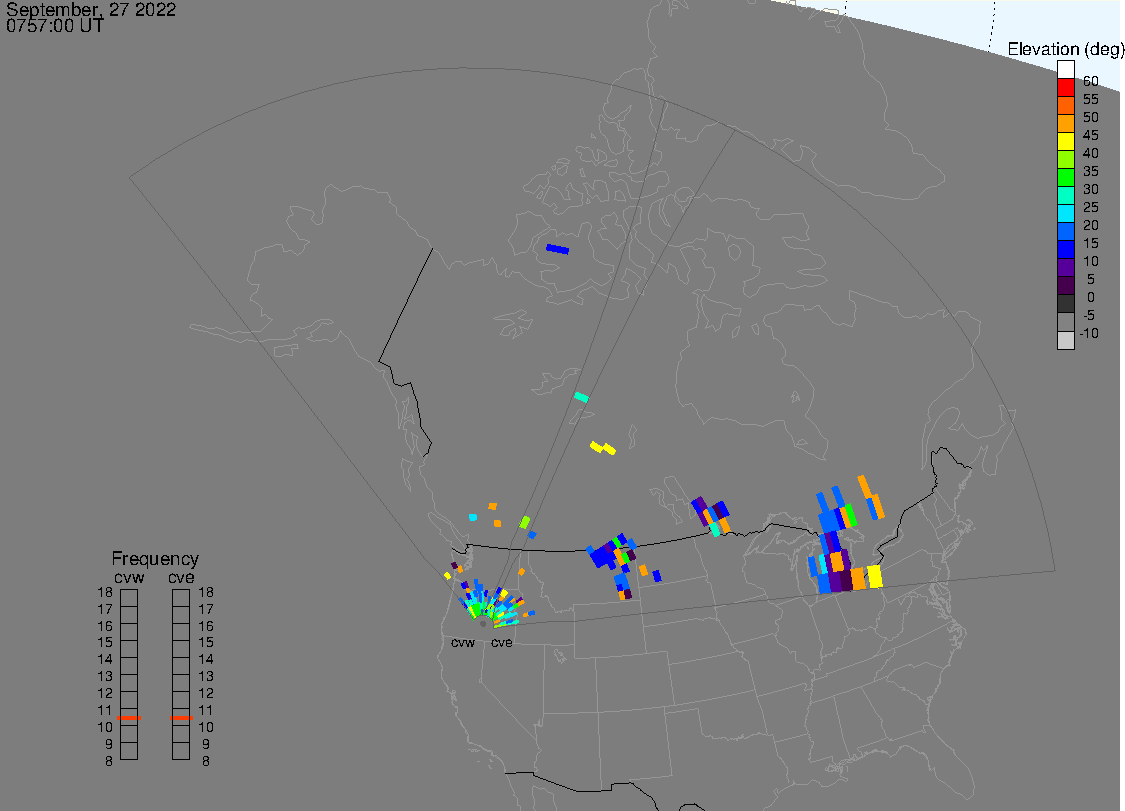This screenshot has width=1125, height=811.
Task: Click the pair of yellow echoes in central Canada
Action: (603, 448)
